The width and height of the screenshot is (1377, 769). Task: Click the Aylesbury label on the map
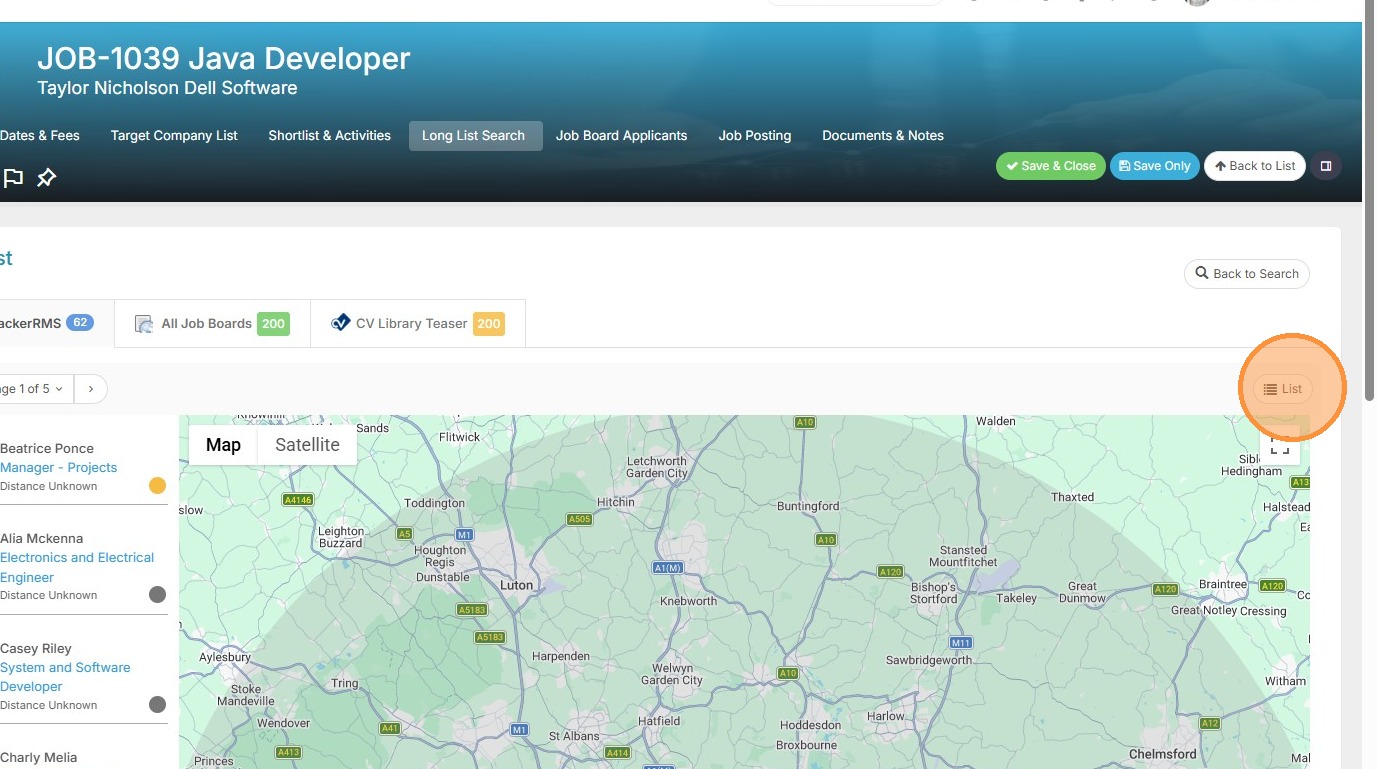pyautogui.click(x=225, y=658)
